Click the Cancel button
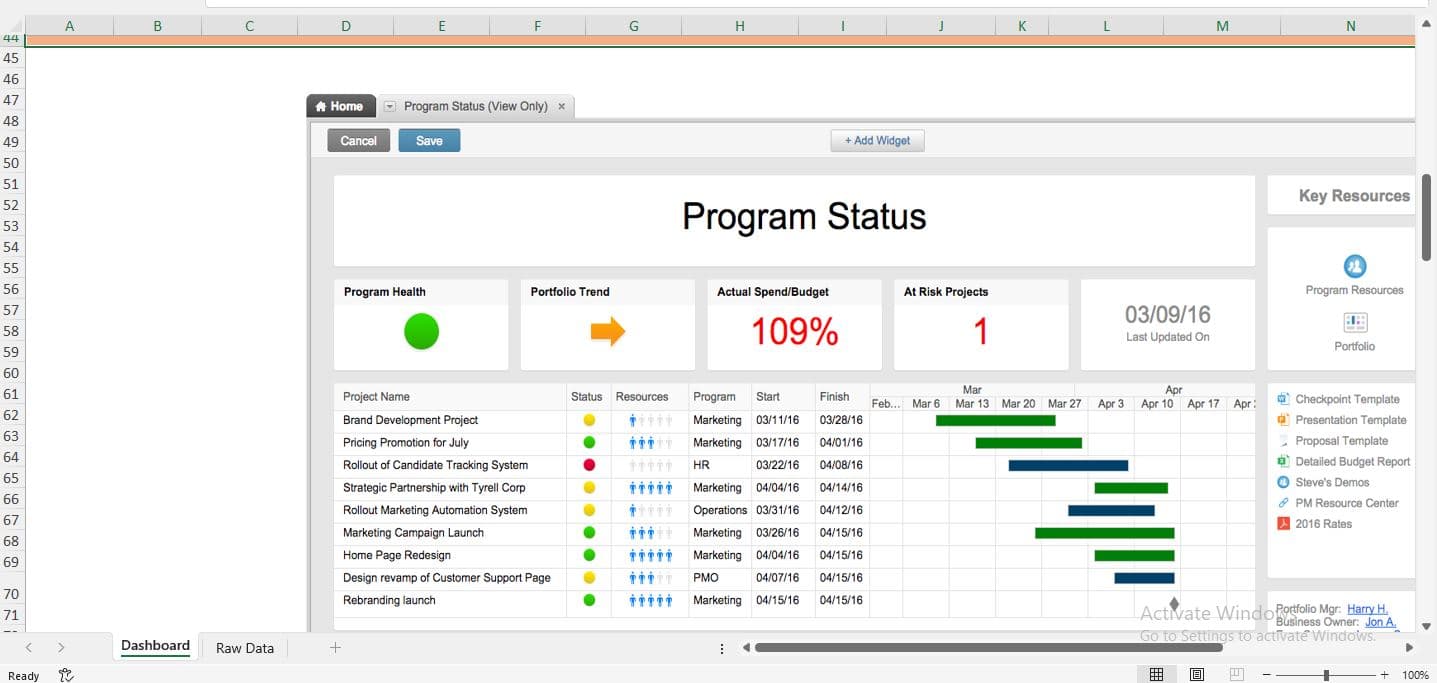Image resolution: width=1437 pixels, height=683 pixels. pos(358,141)
